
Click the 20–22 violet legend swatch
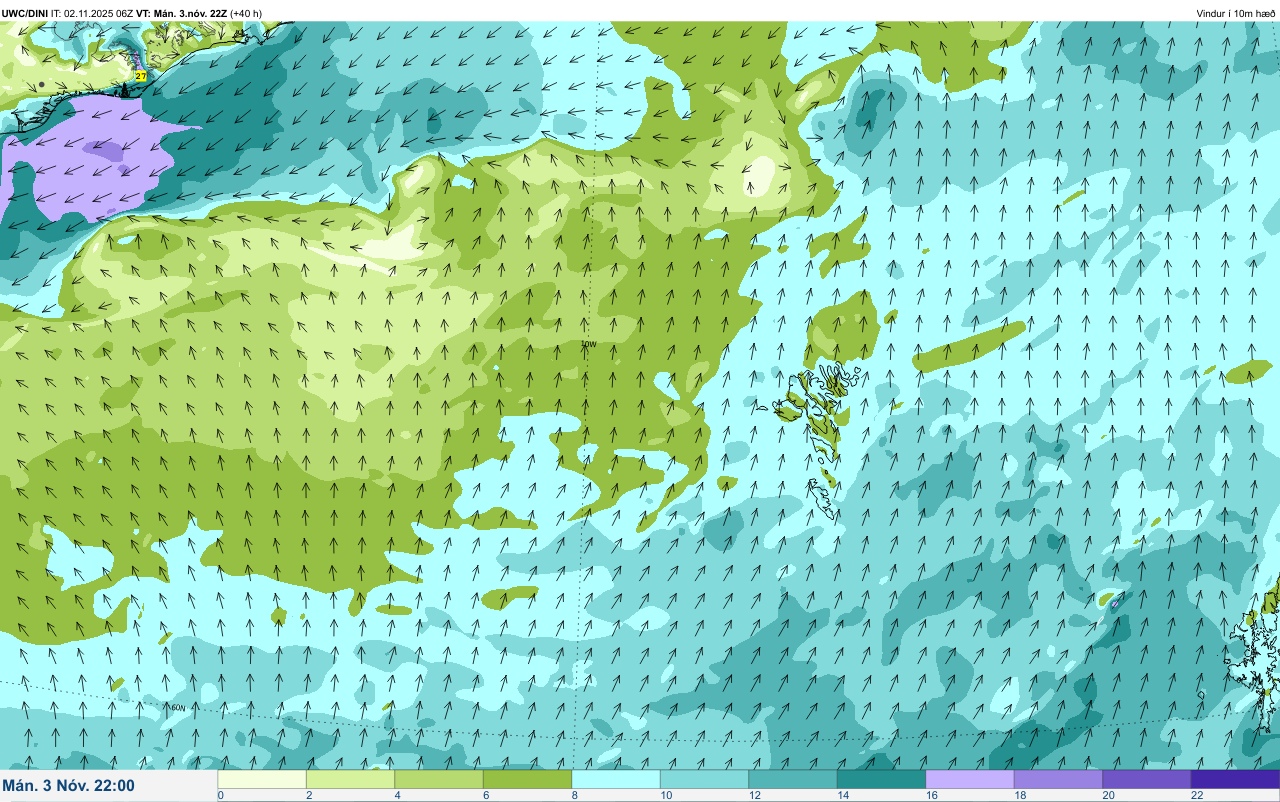pyautogui.click(x=1147, y=779)
